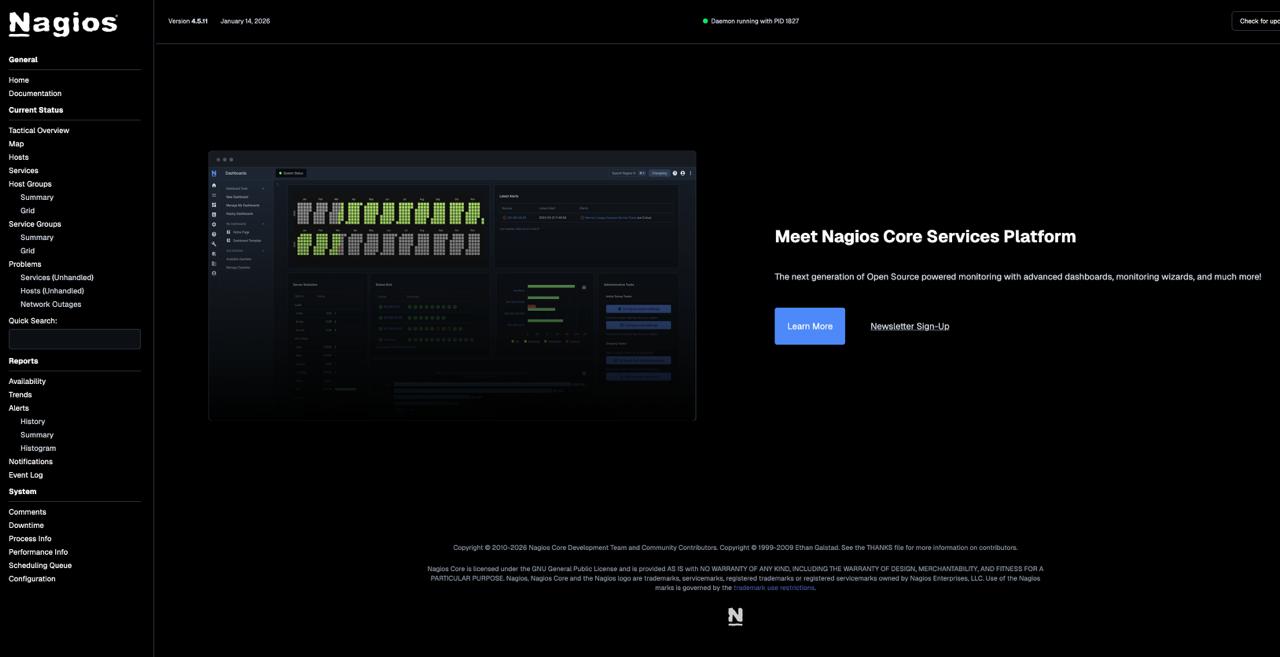Open the Map view

click(x=16, y=144)
